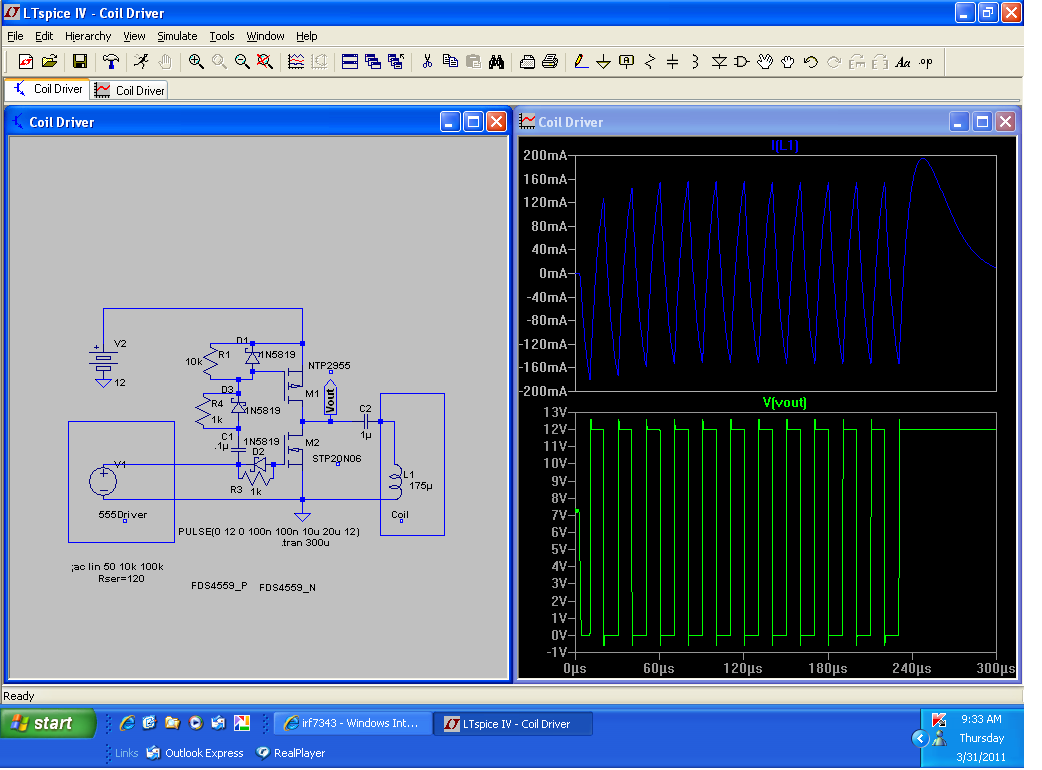Click the V(vout) trace label
Image resolution: width=1042 pixels, height=770 pixels.
click(784, 403)
